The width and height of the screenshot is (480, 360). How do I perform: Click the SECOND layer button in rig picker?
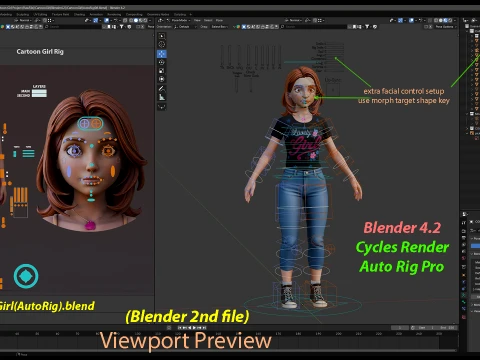click(39, 95)
